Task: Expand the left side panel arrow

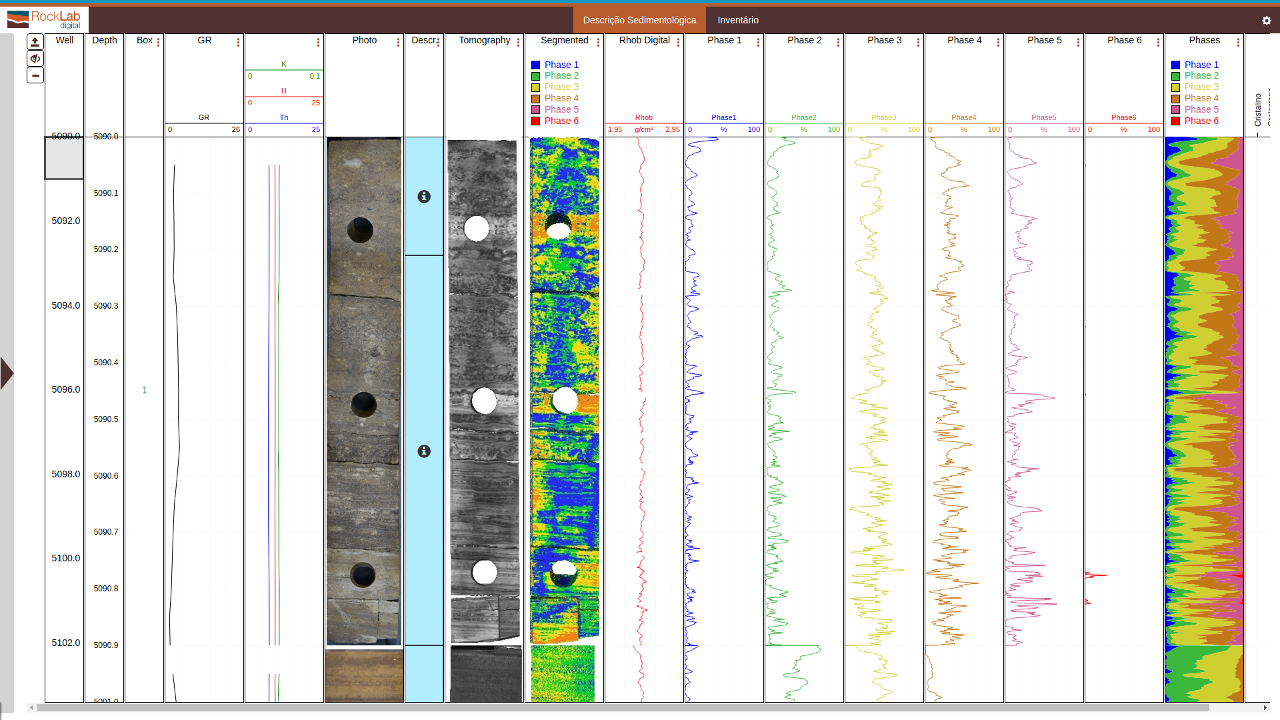Action: tap(7, 374)
